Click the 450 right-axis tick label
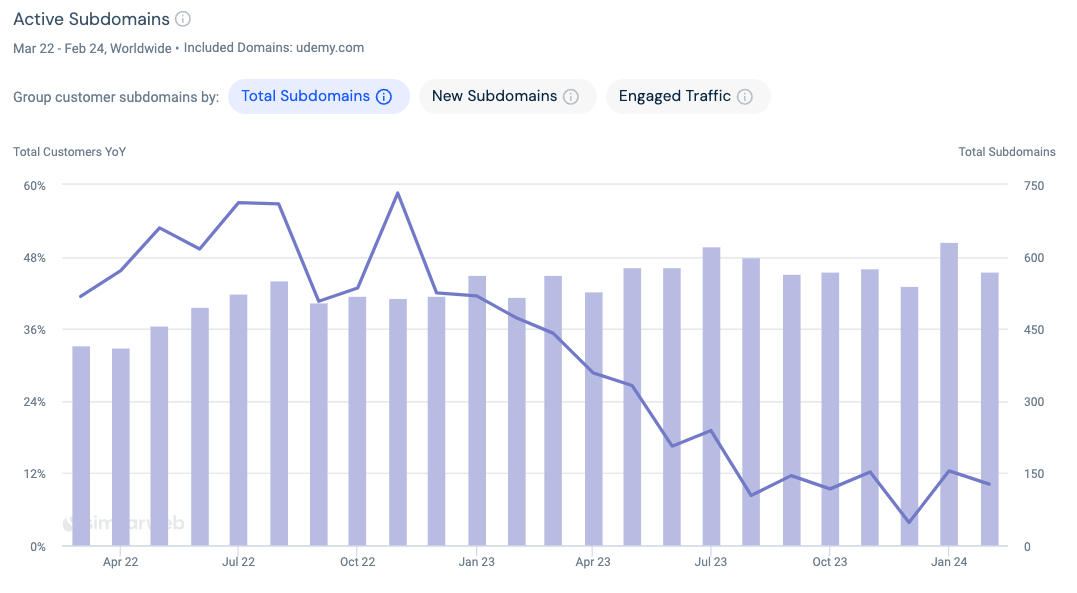 [1034, 330]
